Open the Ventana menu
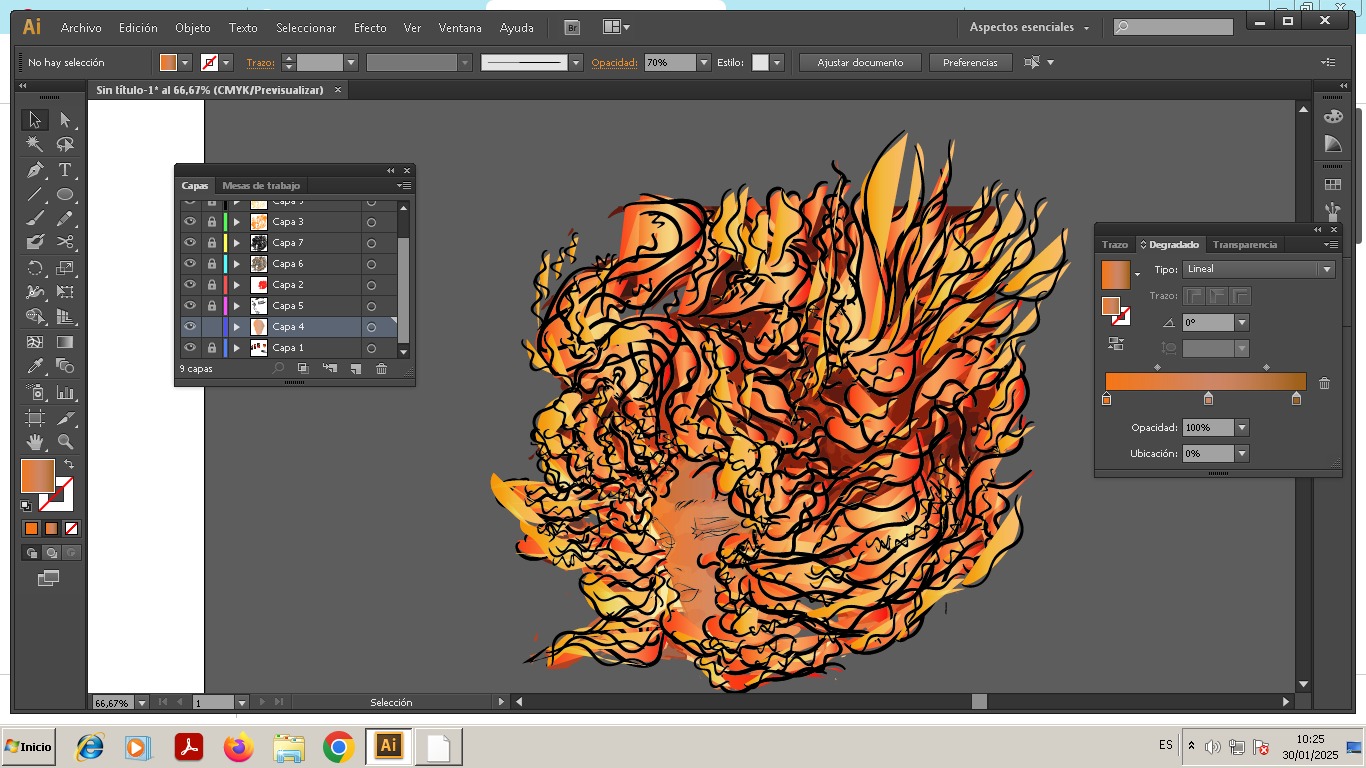1366x768 pixels. 460,28
